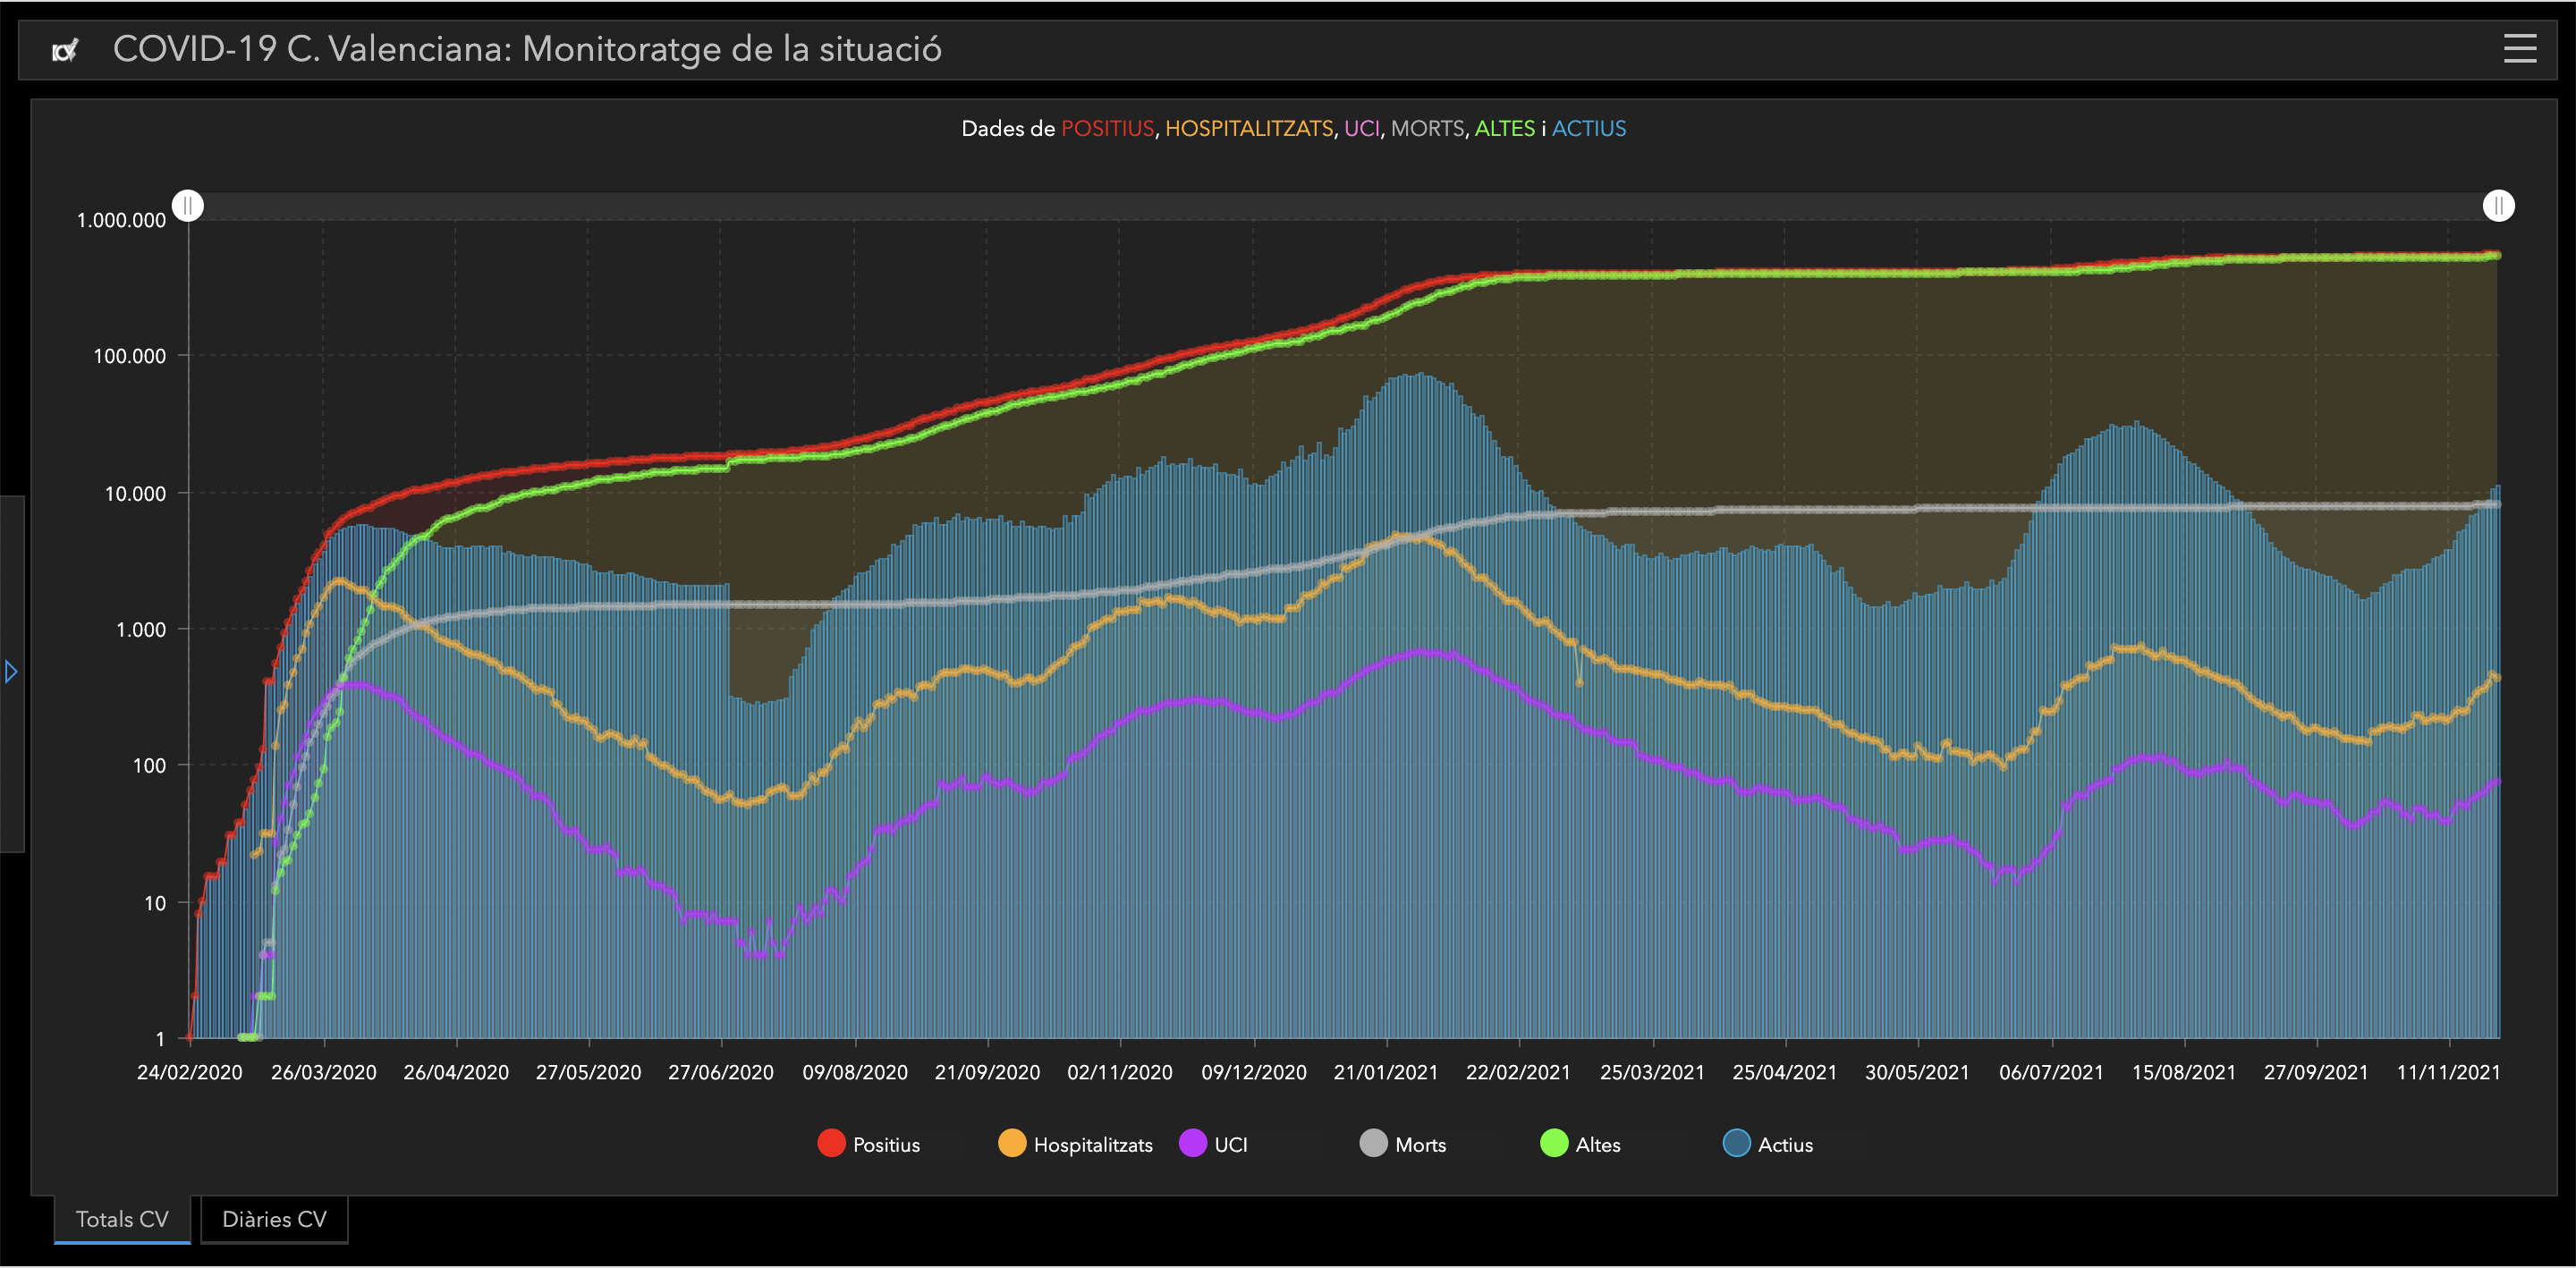This screenshot has width=2576, height=1268.
Task: Toggle the Altes green legend circle
Action: click(1554, 1143)
